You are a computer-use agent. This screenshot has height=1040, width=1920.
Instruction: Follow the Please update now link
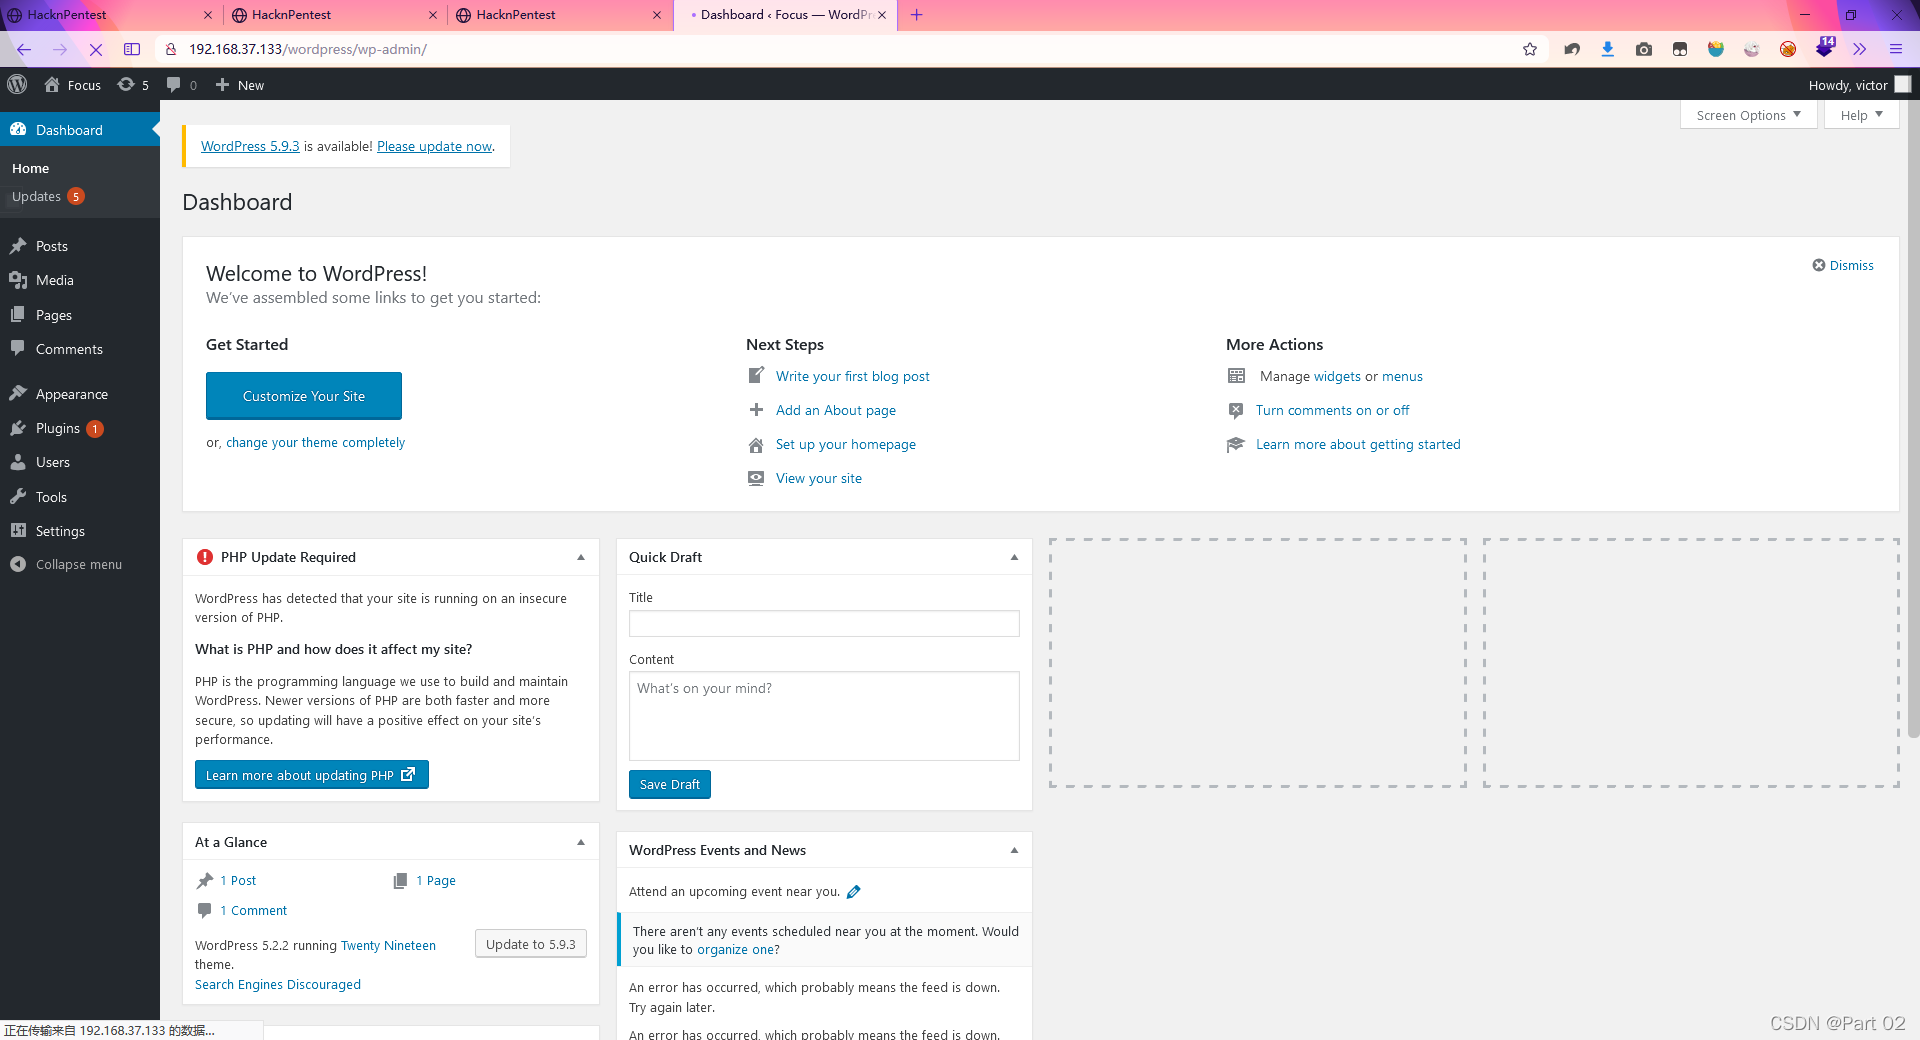(434, 147)
